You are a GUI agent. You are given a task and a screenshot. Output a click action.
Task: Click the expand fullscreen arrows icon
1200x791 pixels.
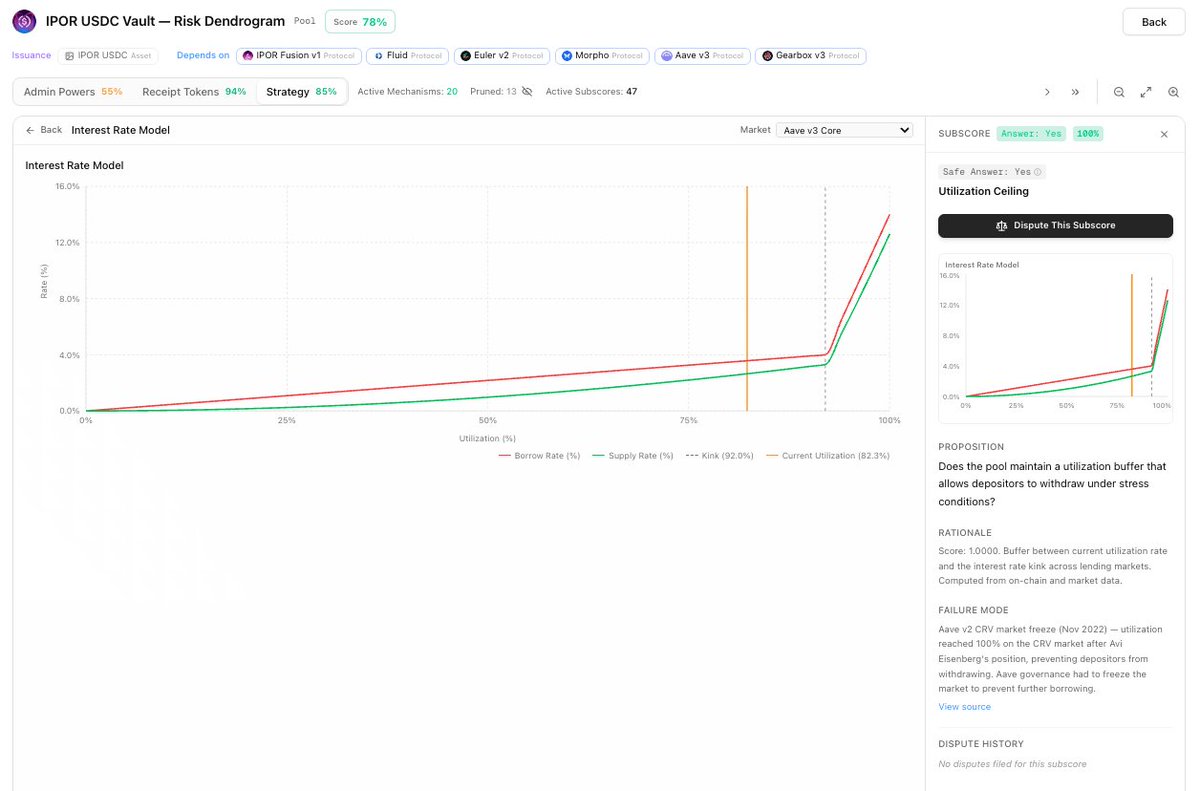[x=1146, y=92]
